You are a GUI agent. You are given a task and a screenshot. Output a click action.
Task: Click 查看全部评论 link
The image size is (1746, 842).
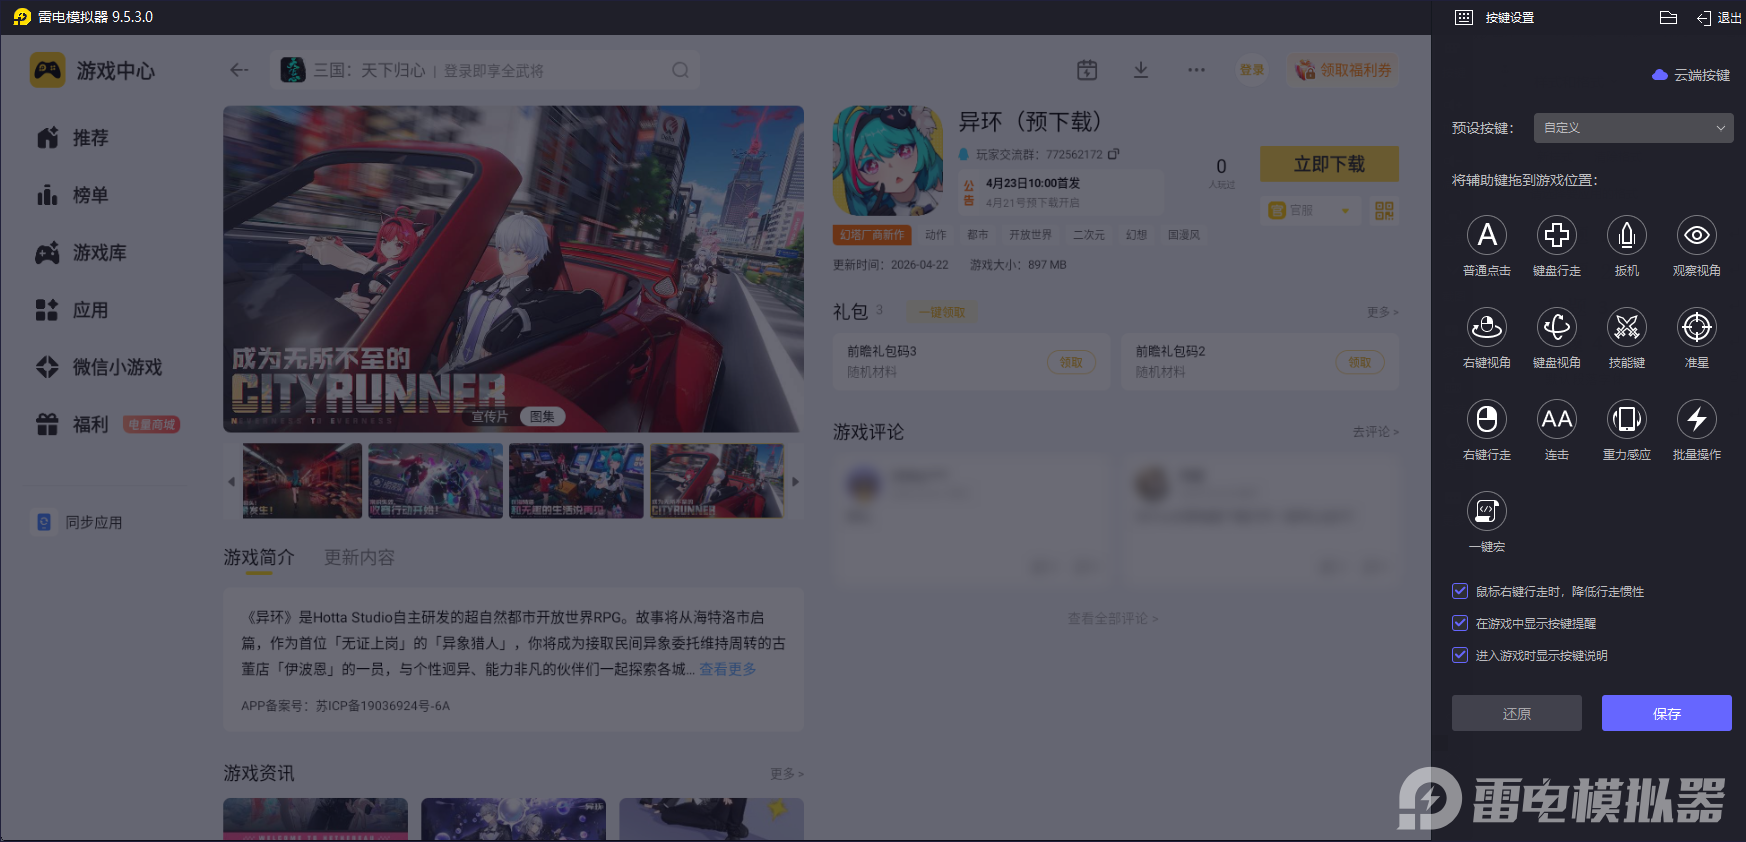[1113, 619]
